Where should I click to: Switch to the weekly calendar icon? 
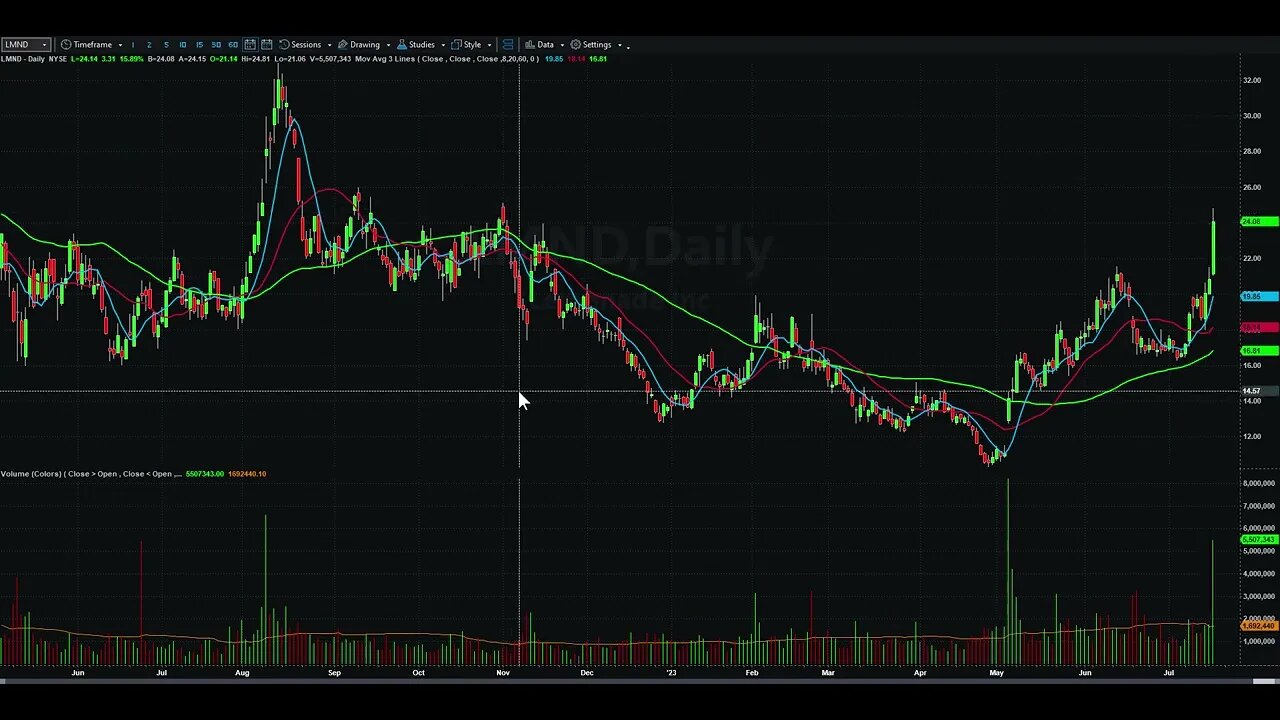tap(267, 45)
